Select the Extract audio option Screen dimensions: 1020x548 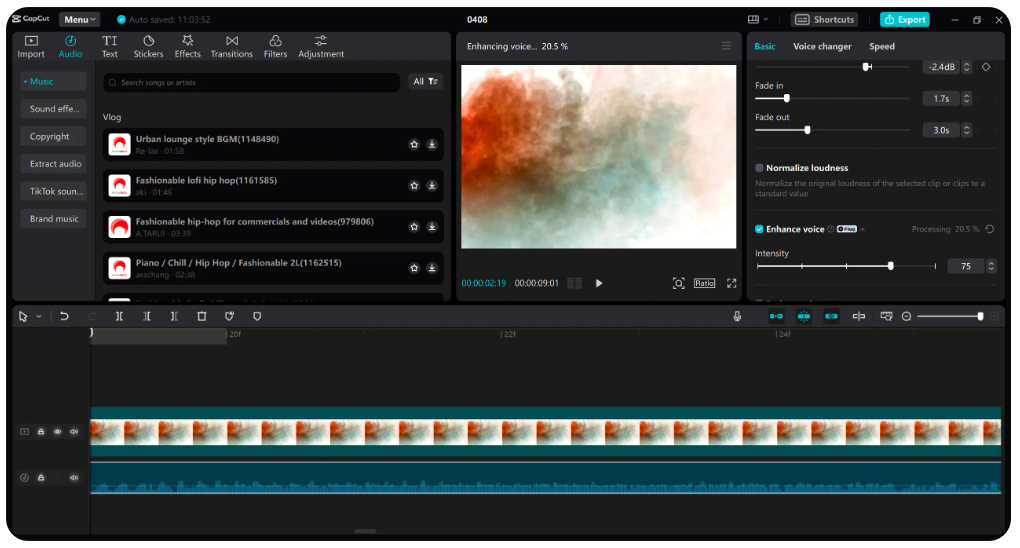pos(55,164)
